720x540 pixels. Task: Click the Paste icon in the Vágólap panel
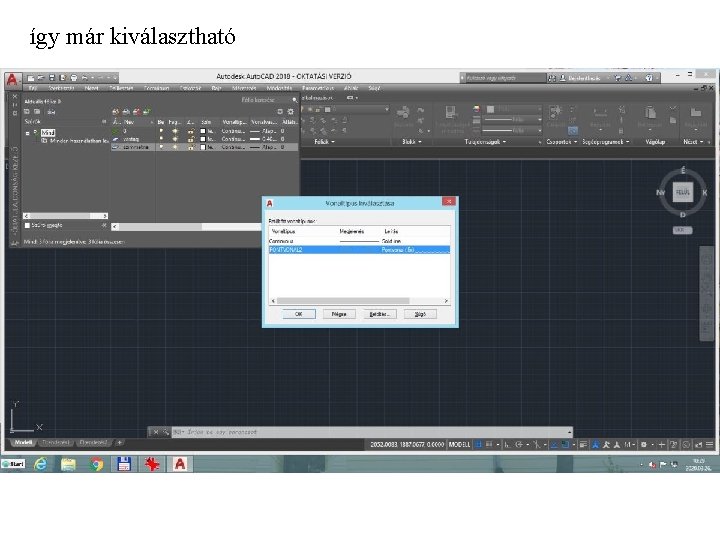click(x=650, y=112)
